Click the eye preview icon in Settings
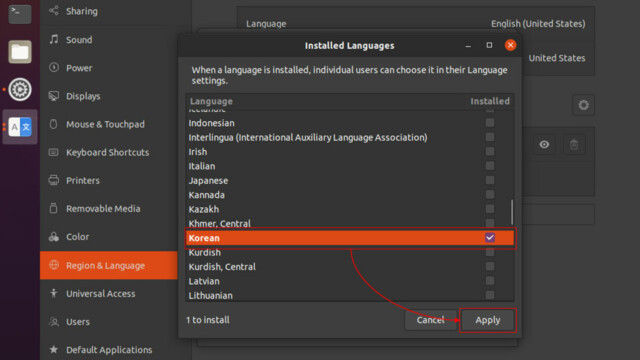This screenshot has width=640, height=360. [x=544, y=144]
